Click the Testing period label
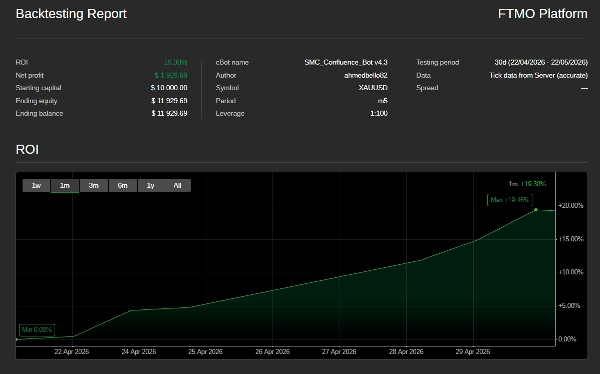 click(x=438, y=62)
